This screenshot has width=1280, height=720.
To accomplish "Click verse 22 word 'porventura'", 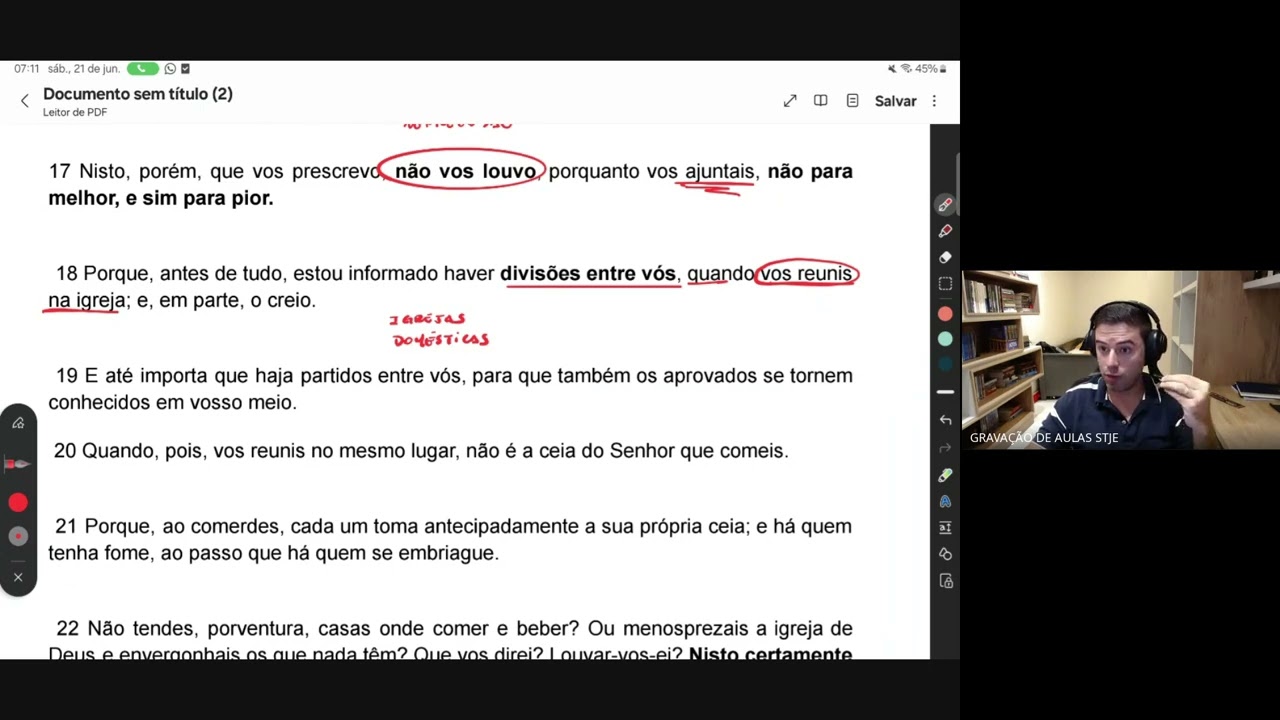I will [x=257, y=629].
